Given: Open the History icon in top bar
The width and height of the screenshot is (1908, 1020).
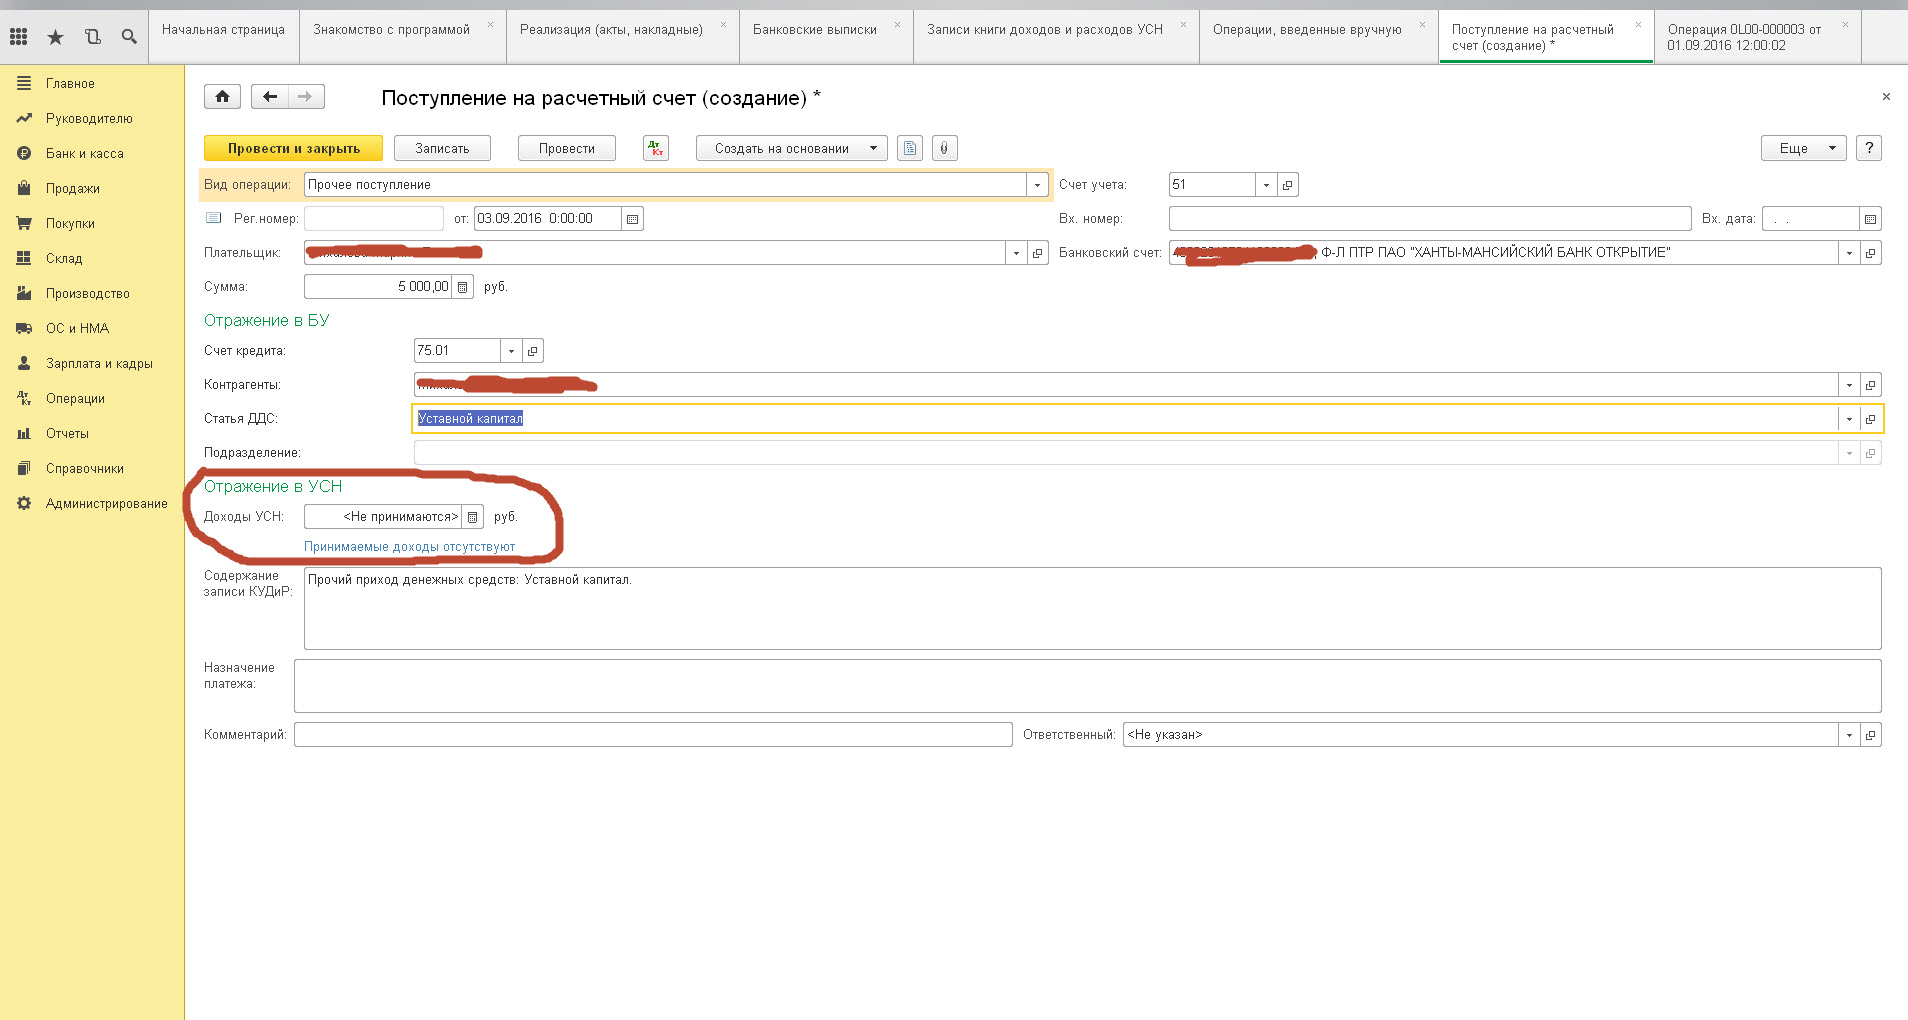Looking at the screenshot, I should pyautogui.click(x=93, y=37).
